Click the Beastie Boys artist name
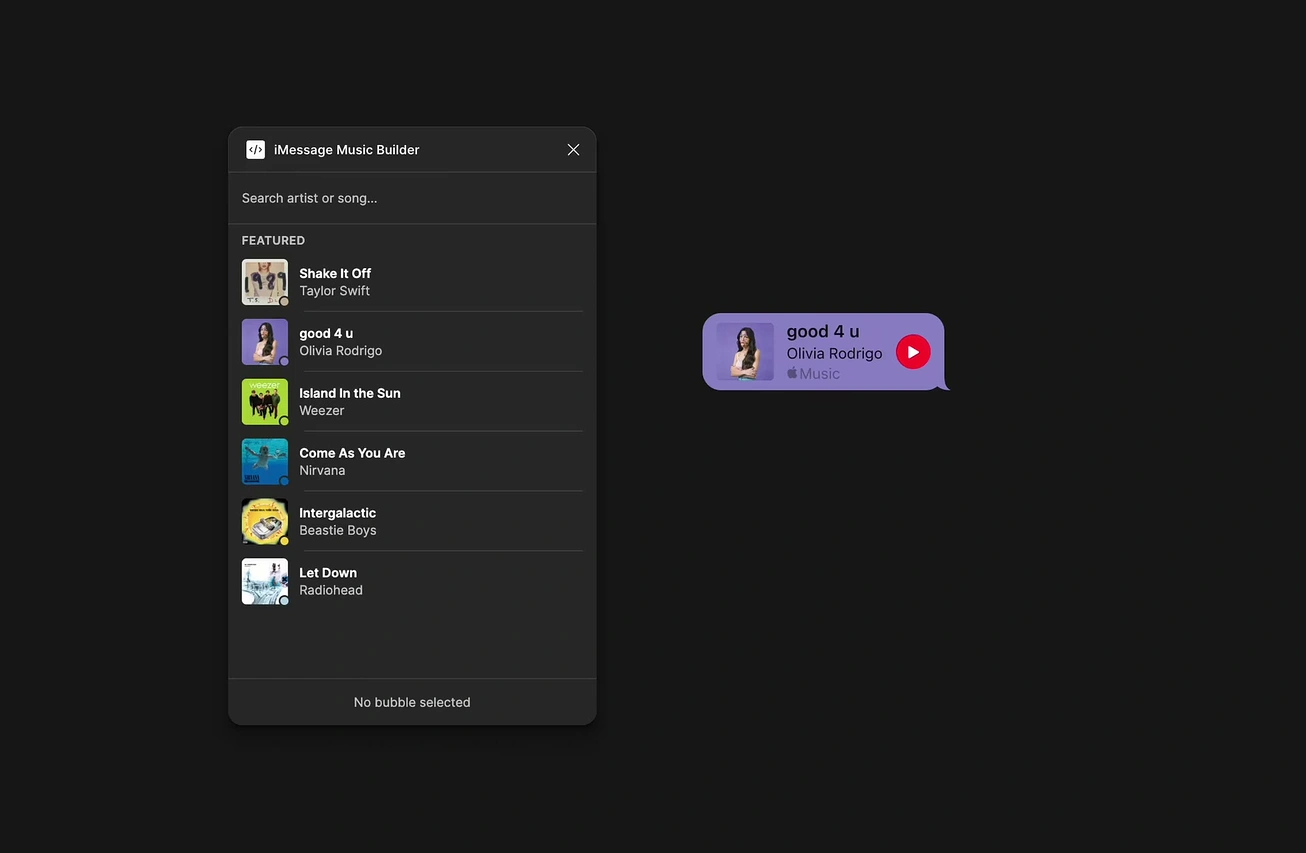This screenshot has height=853, width=1306. 338,531
